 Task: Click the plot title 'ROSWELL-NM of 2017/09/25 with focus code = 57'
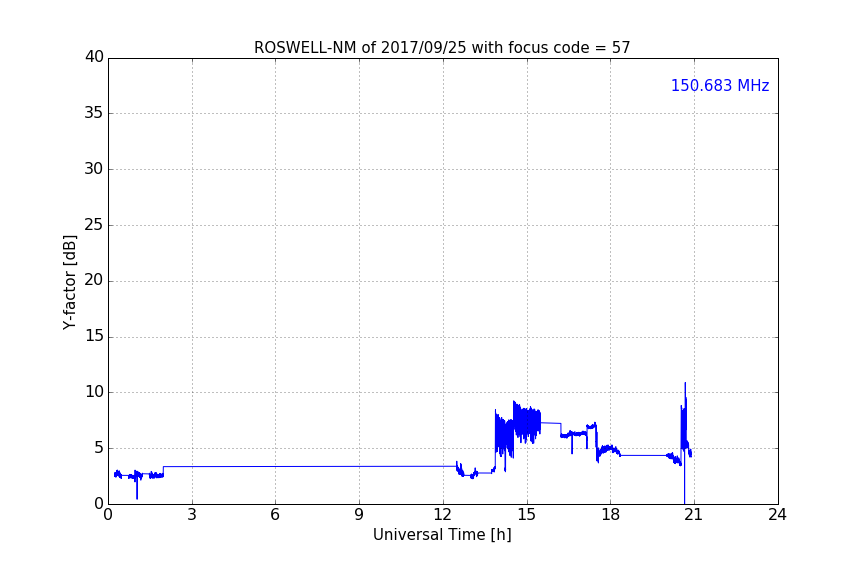(x=442, y=48)
